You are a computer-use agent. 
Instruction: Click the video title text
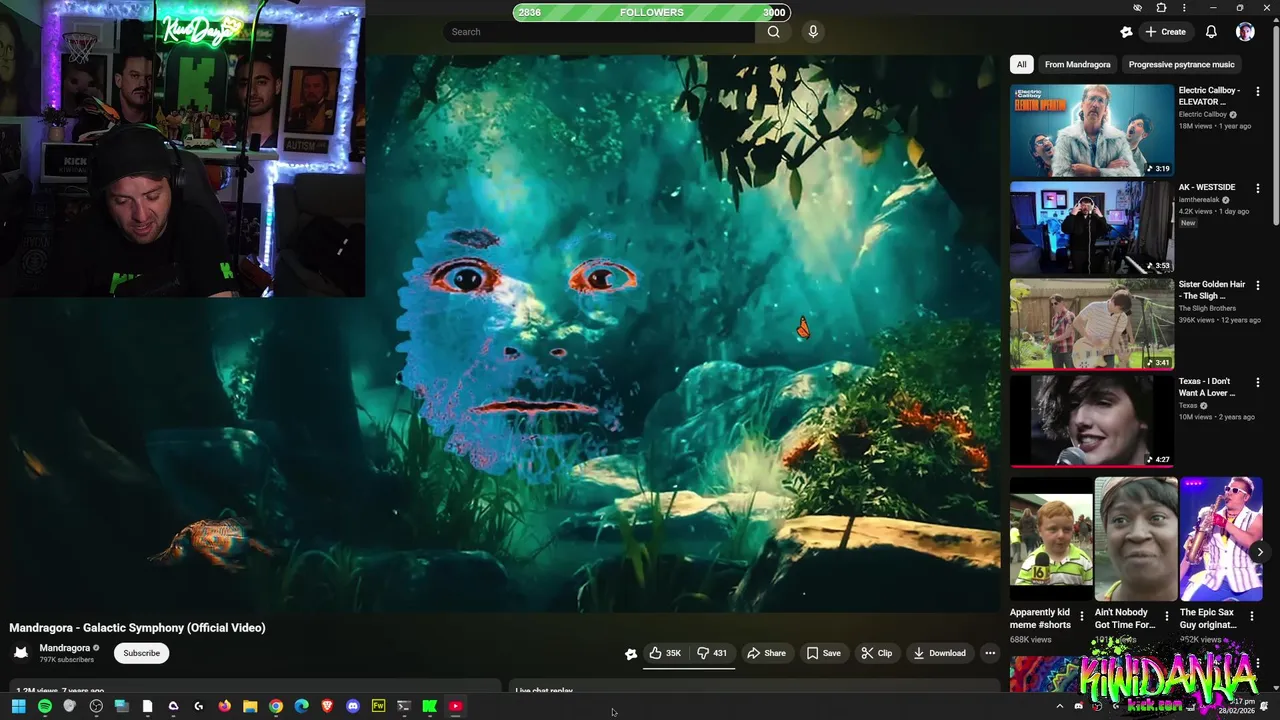pyautogui.click(x=137, y=628)
